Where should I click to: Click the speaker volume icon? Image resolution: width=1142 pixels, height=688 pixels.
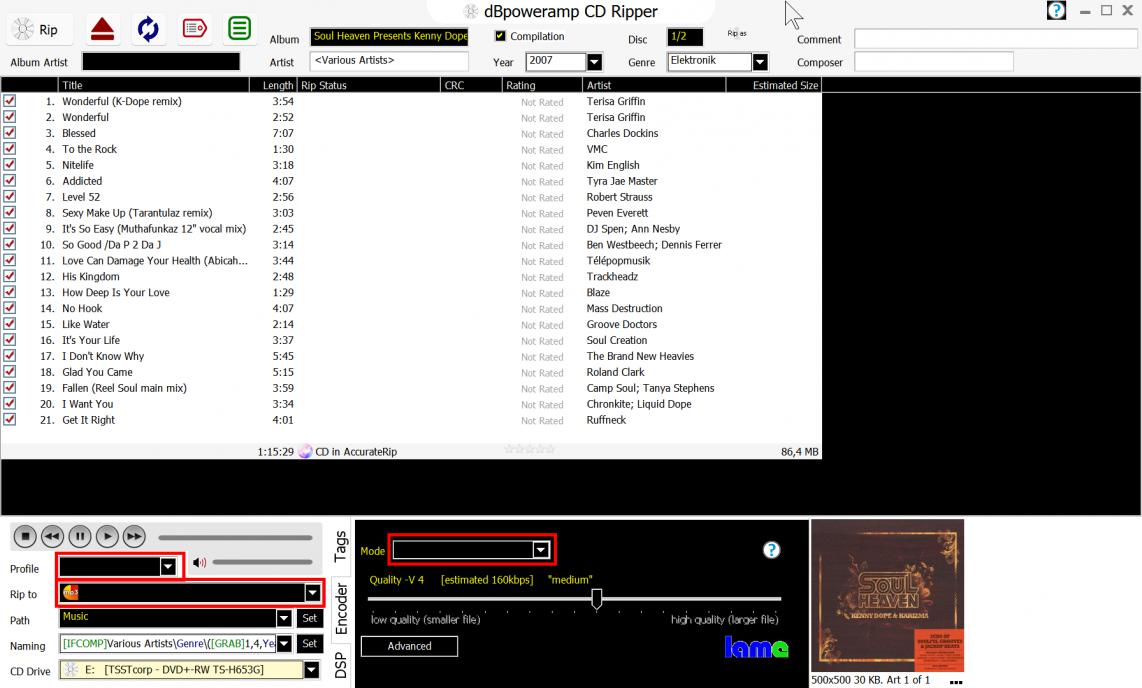[199, 562]
